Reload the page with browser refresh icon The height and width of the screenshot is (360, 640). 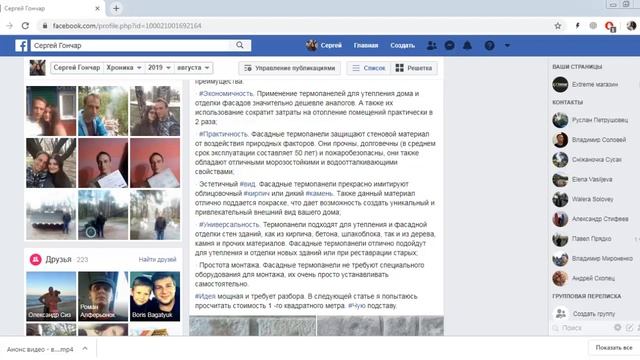click(x=25, y=26)
